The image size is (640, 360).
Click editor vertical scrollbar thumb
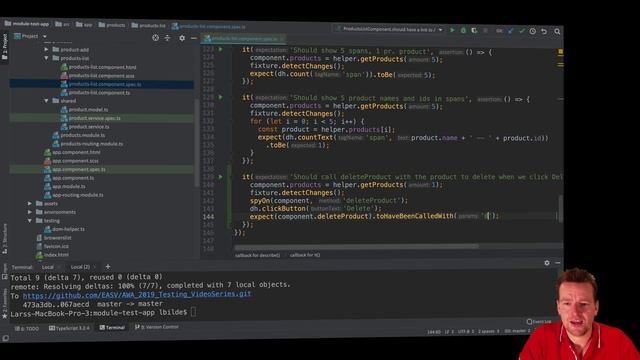[x=561, y=209]
